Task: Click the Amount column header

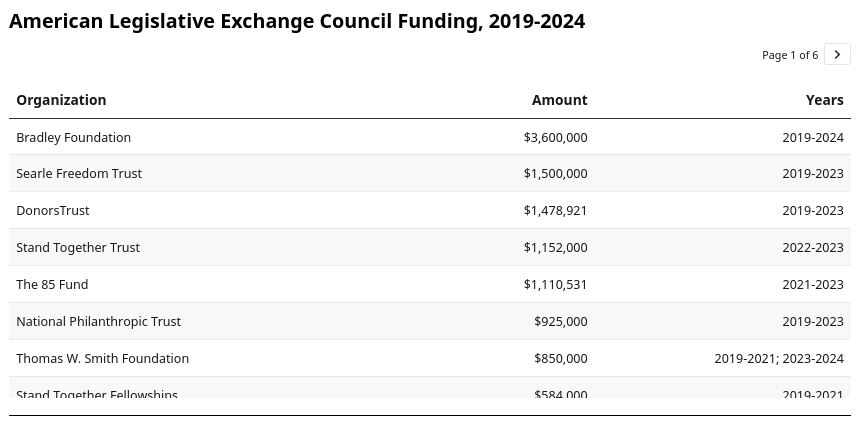Action: [x=559, y=100]
